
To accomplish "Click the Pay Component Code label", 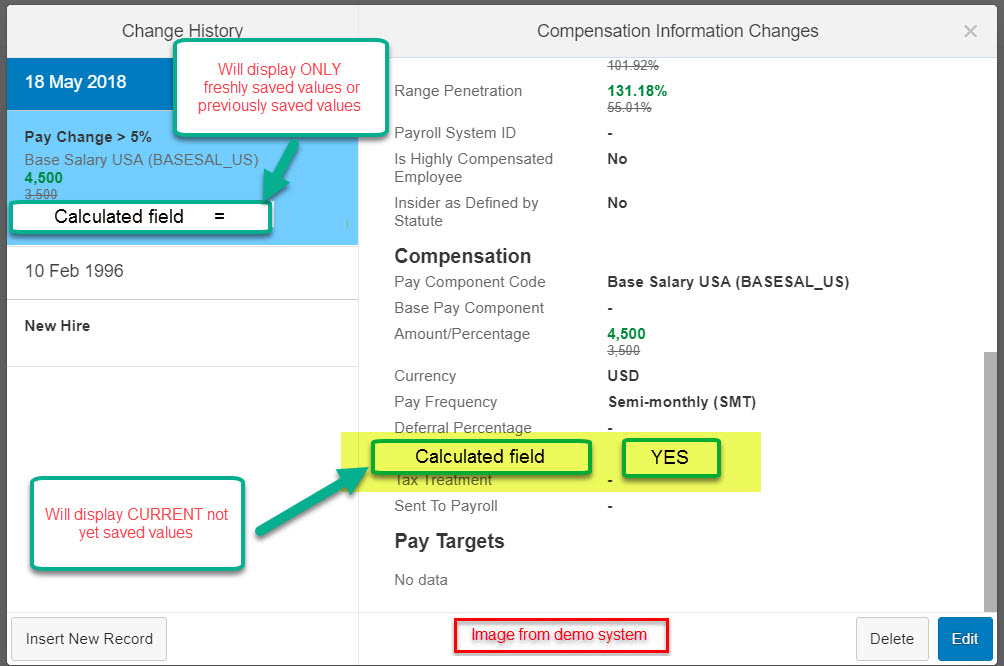I will tap(469, 282).
